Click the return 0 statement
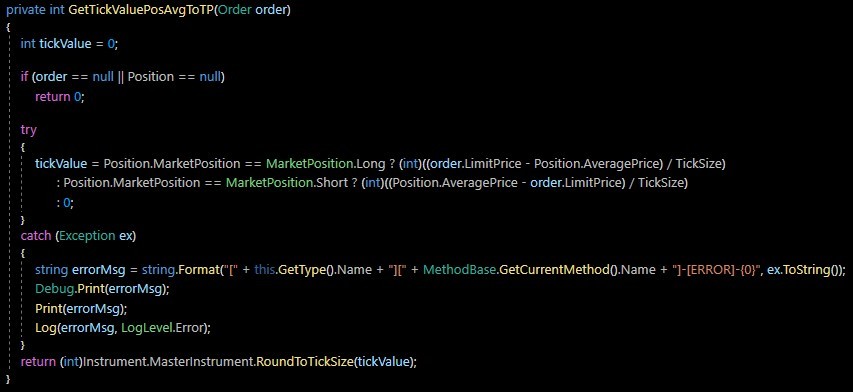The height and width of the screenshot is (392, 853). pyautogui.click(x=60, y=97)
